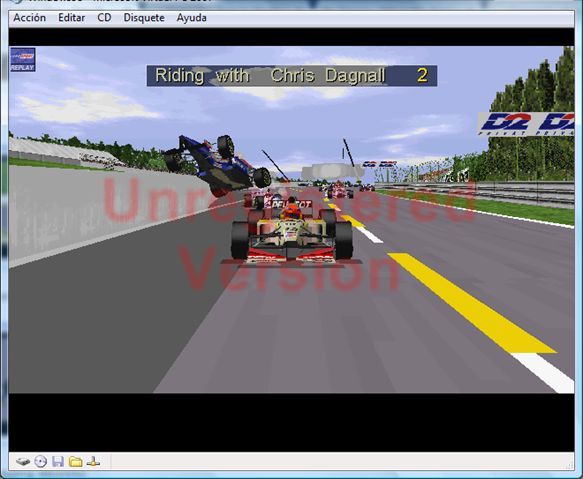Viewport: 583px width, 479px height.
Task: Click the network adapter status icon
Action: pos(93,462)
